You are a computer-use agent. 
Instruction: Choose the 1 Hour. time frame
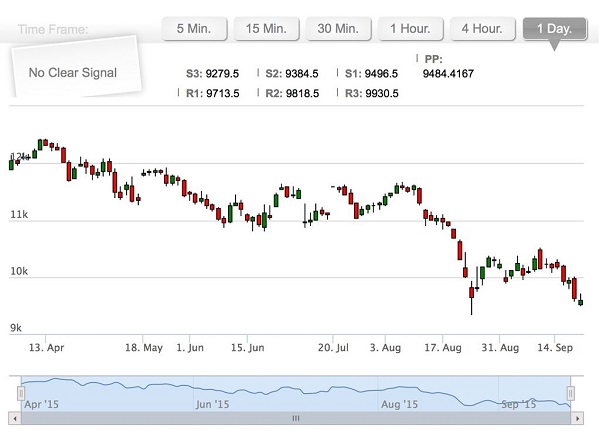tap(411, 29)
